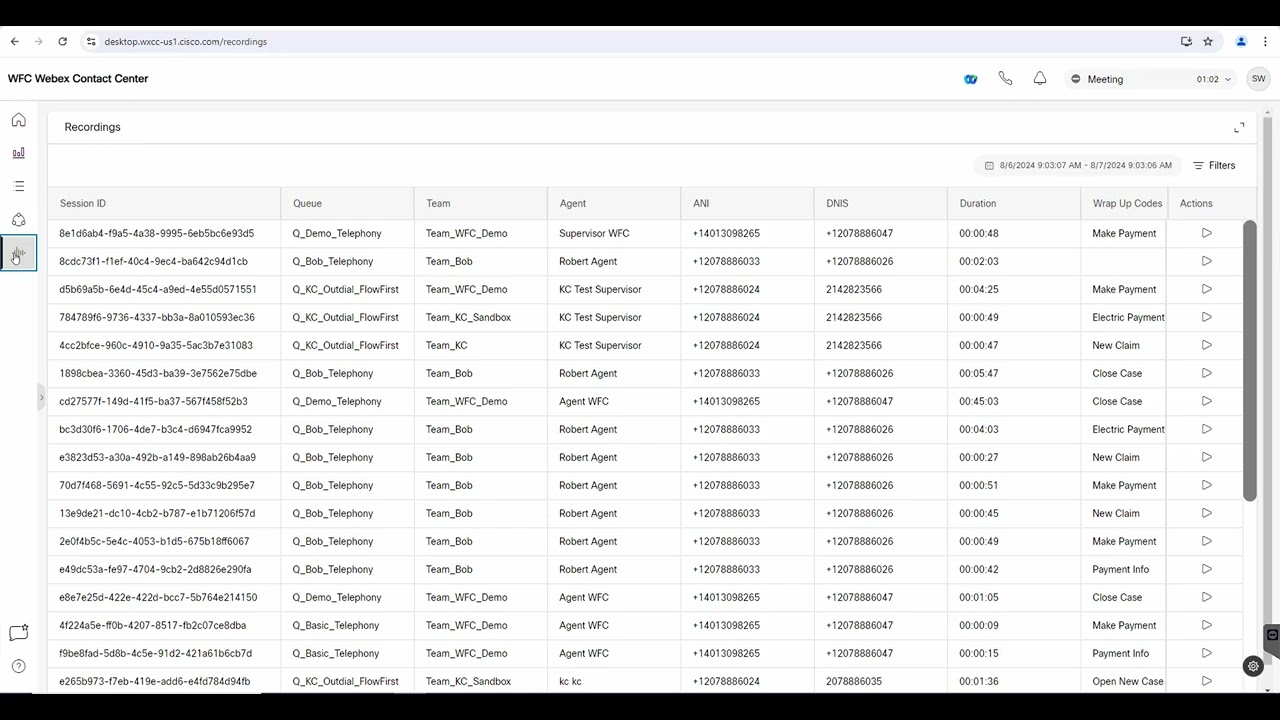Screen dimensions: 1280x720
Task: Maximize the Recordings panel via expand icon
Action: tap(1239, 127)
